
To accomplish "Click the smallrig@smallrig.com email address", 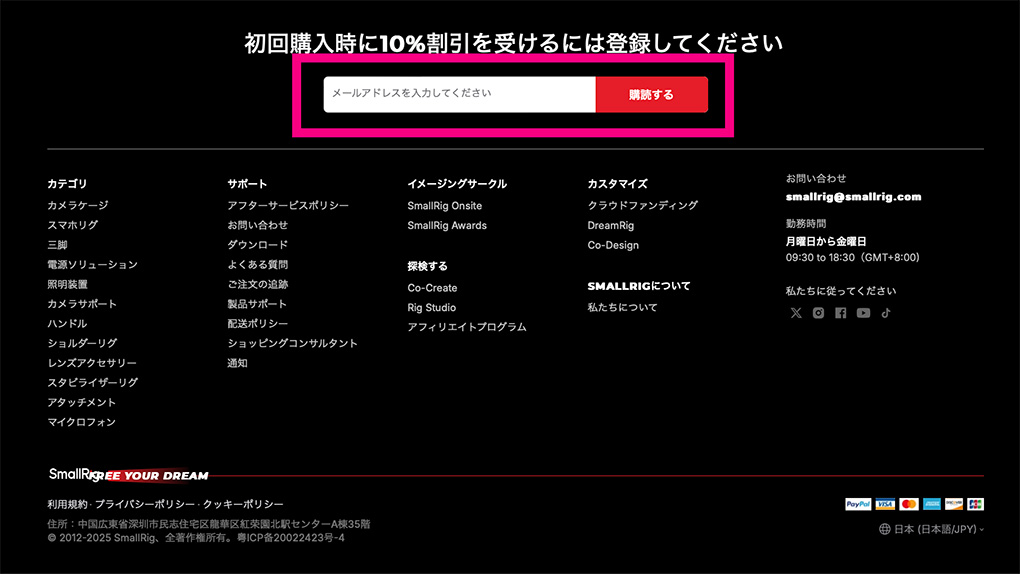I will (x=853, y=197).
